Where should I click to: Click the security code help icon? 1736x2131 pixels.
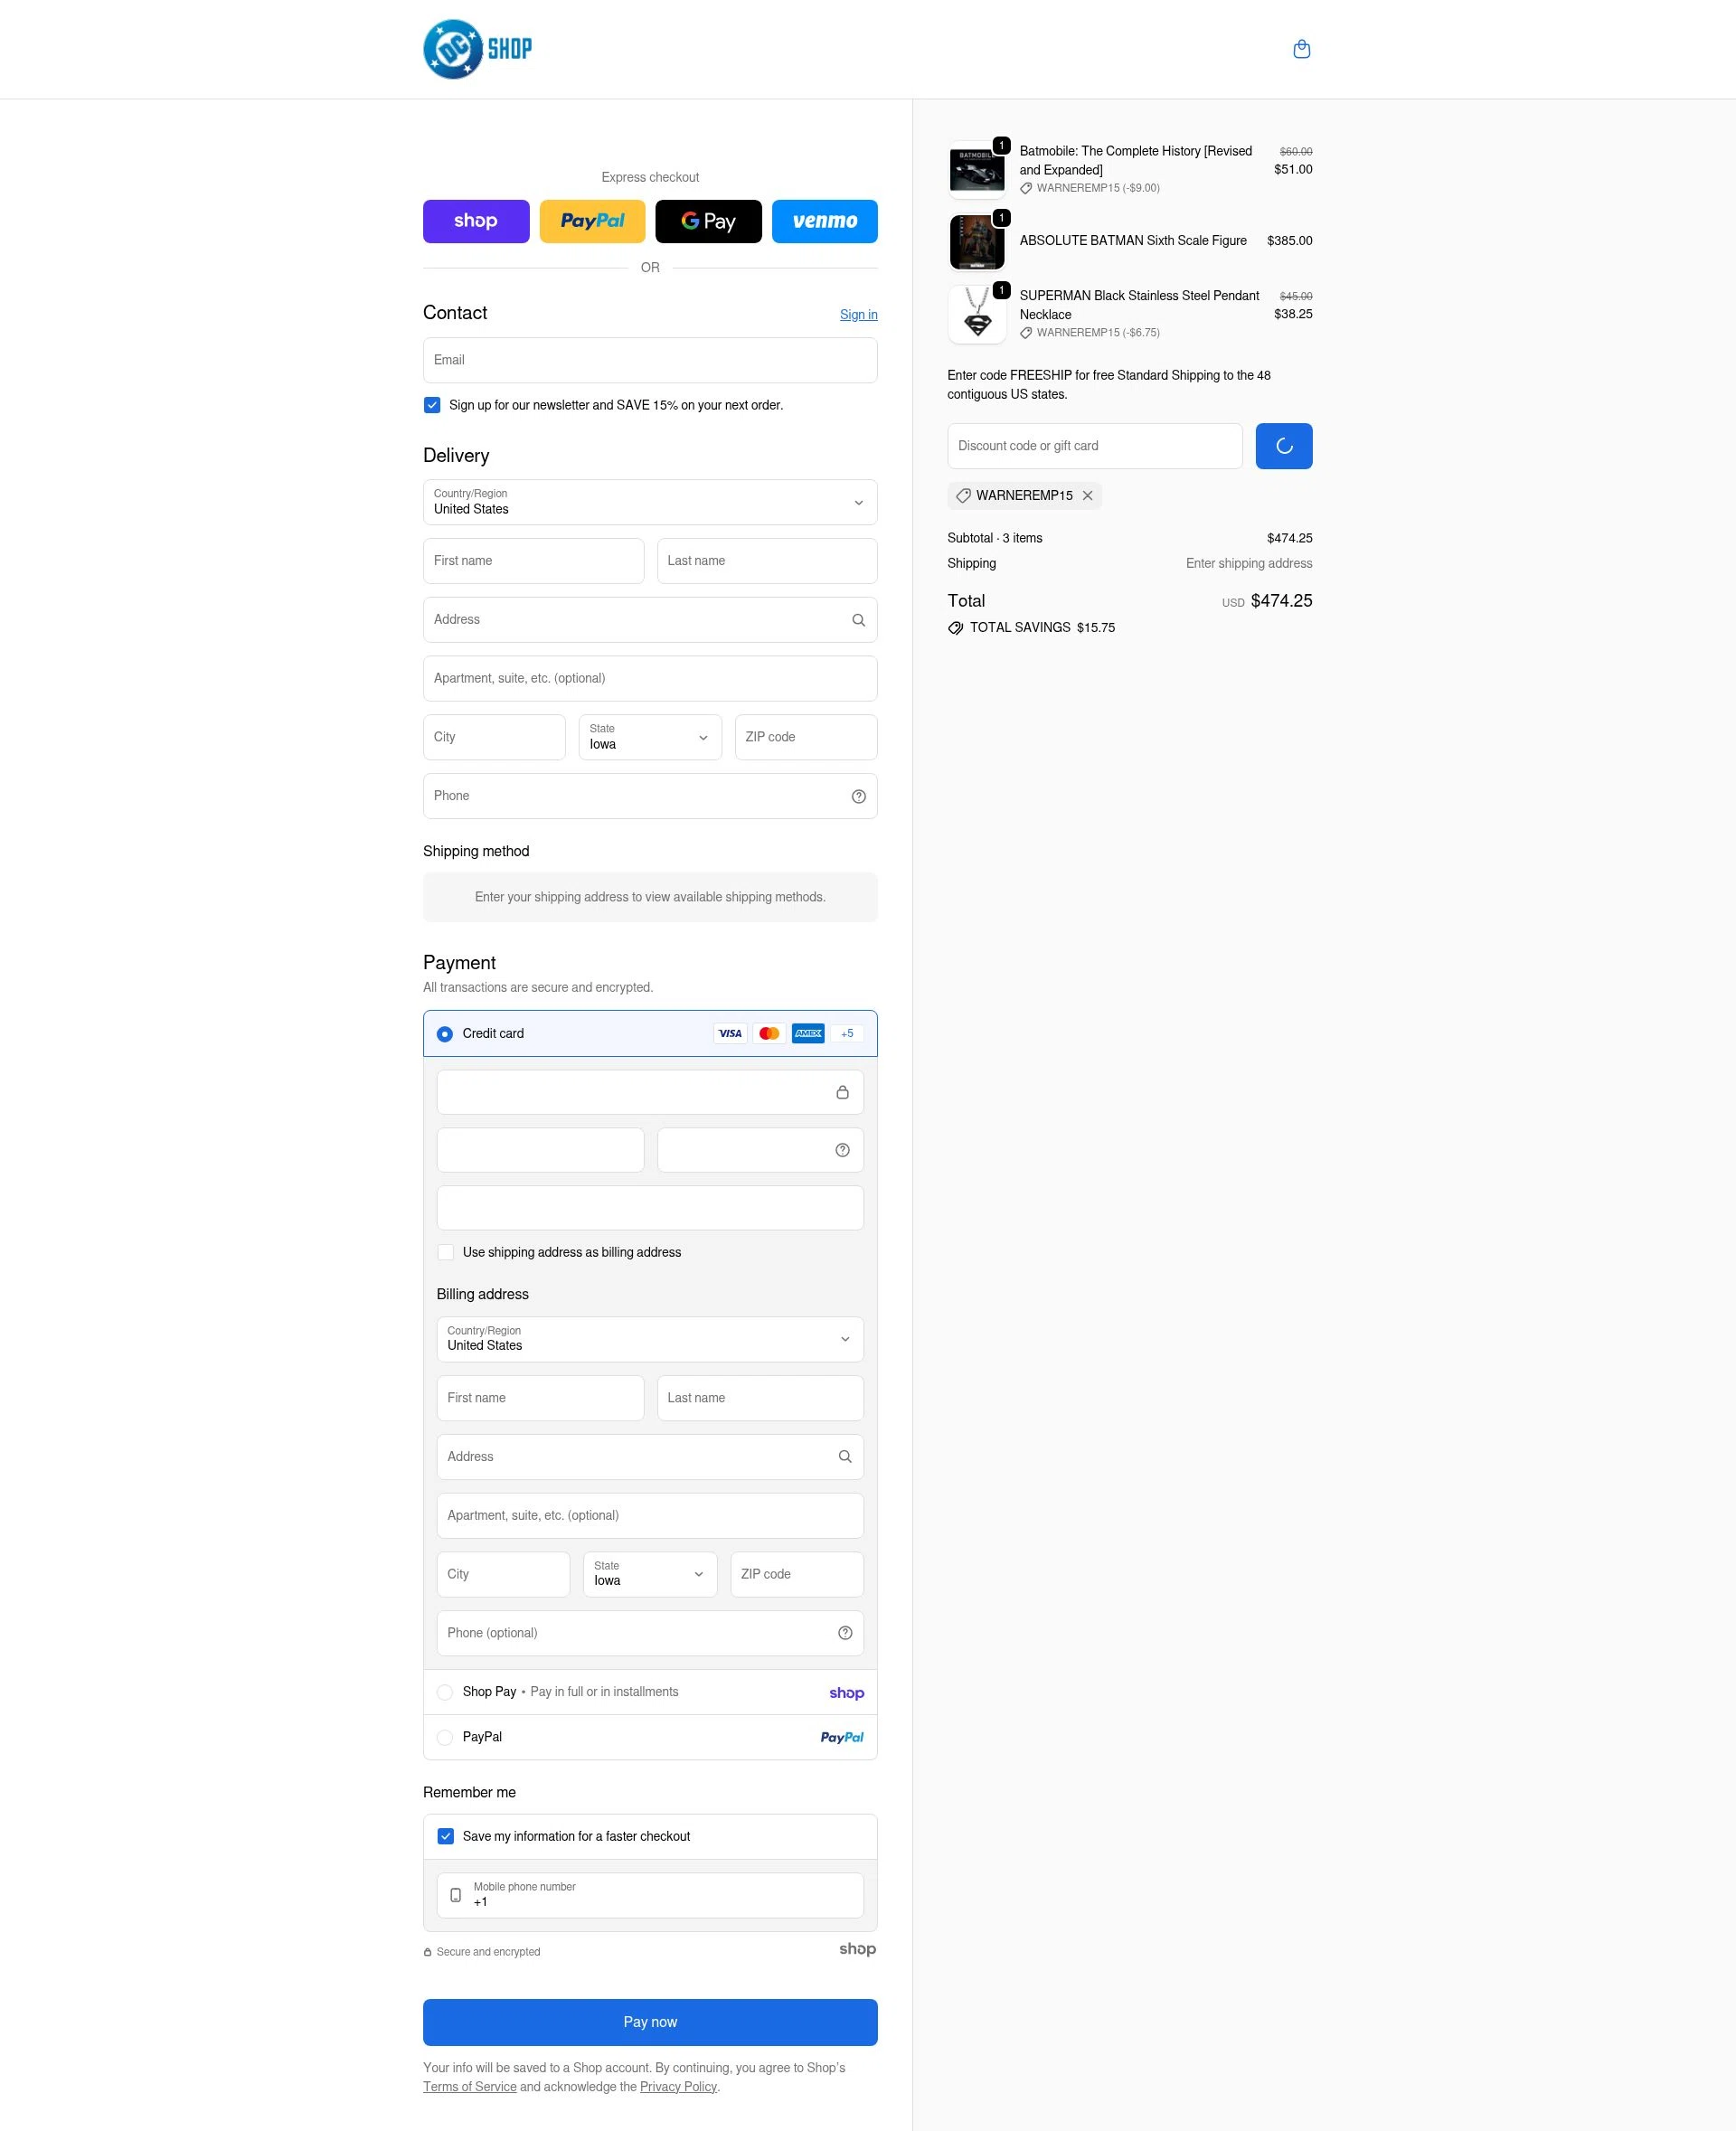[842, 1149]
